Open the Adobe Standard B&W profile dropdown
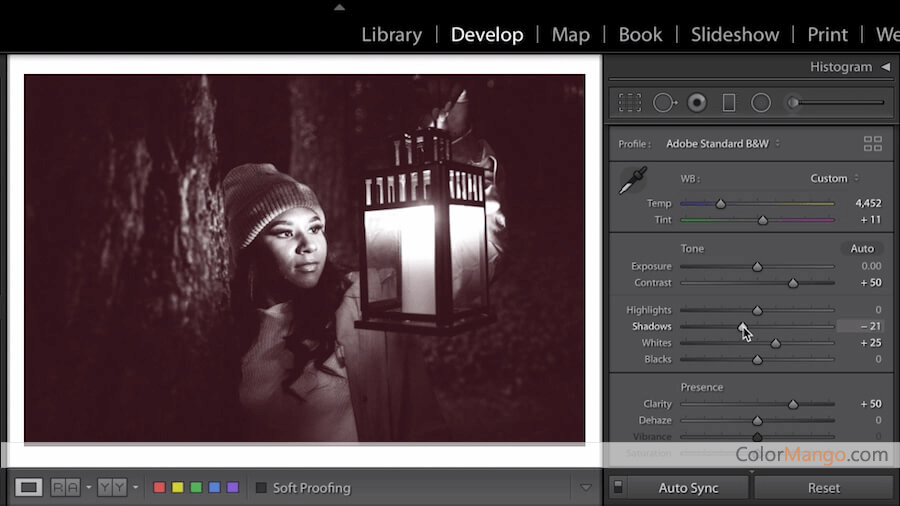Screen dimensions: 900x506 723,144
